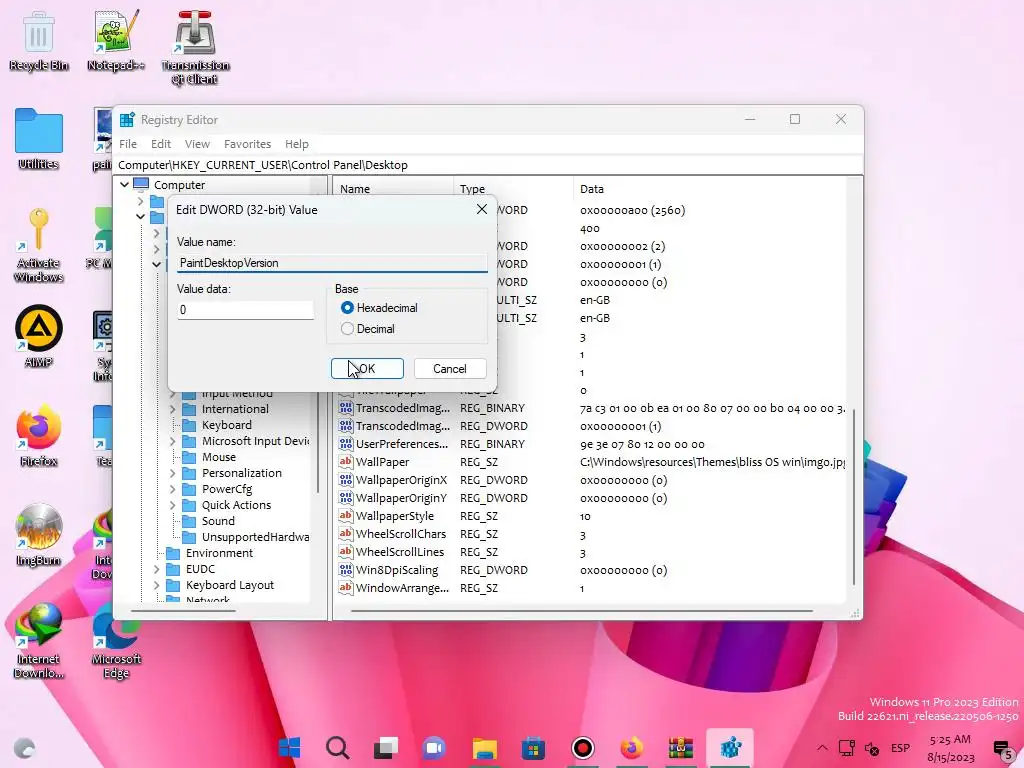The width and height of the screenshot is (1024, 768).
Task: Open Firefox desktop shortcut
Action: pyautogui.click(x=39, y=435)
